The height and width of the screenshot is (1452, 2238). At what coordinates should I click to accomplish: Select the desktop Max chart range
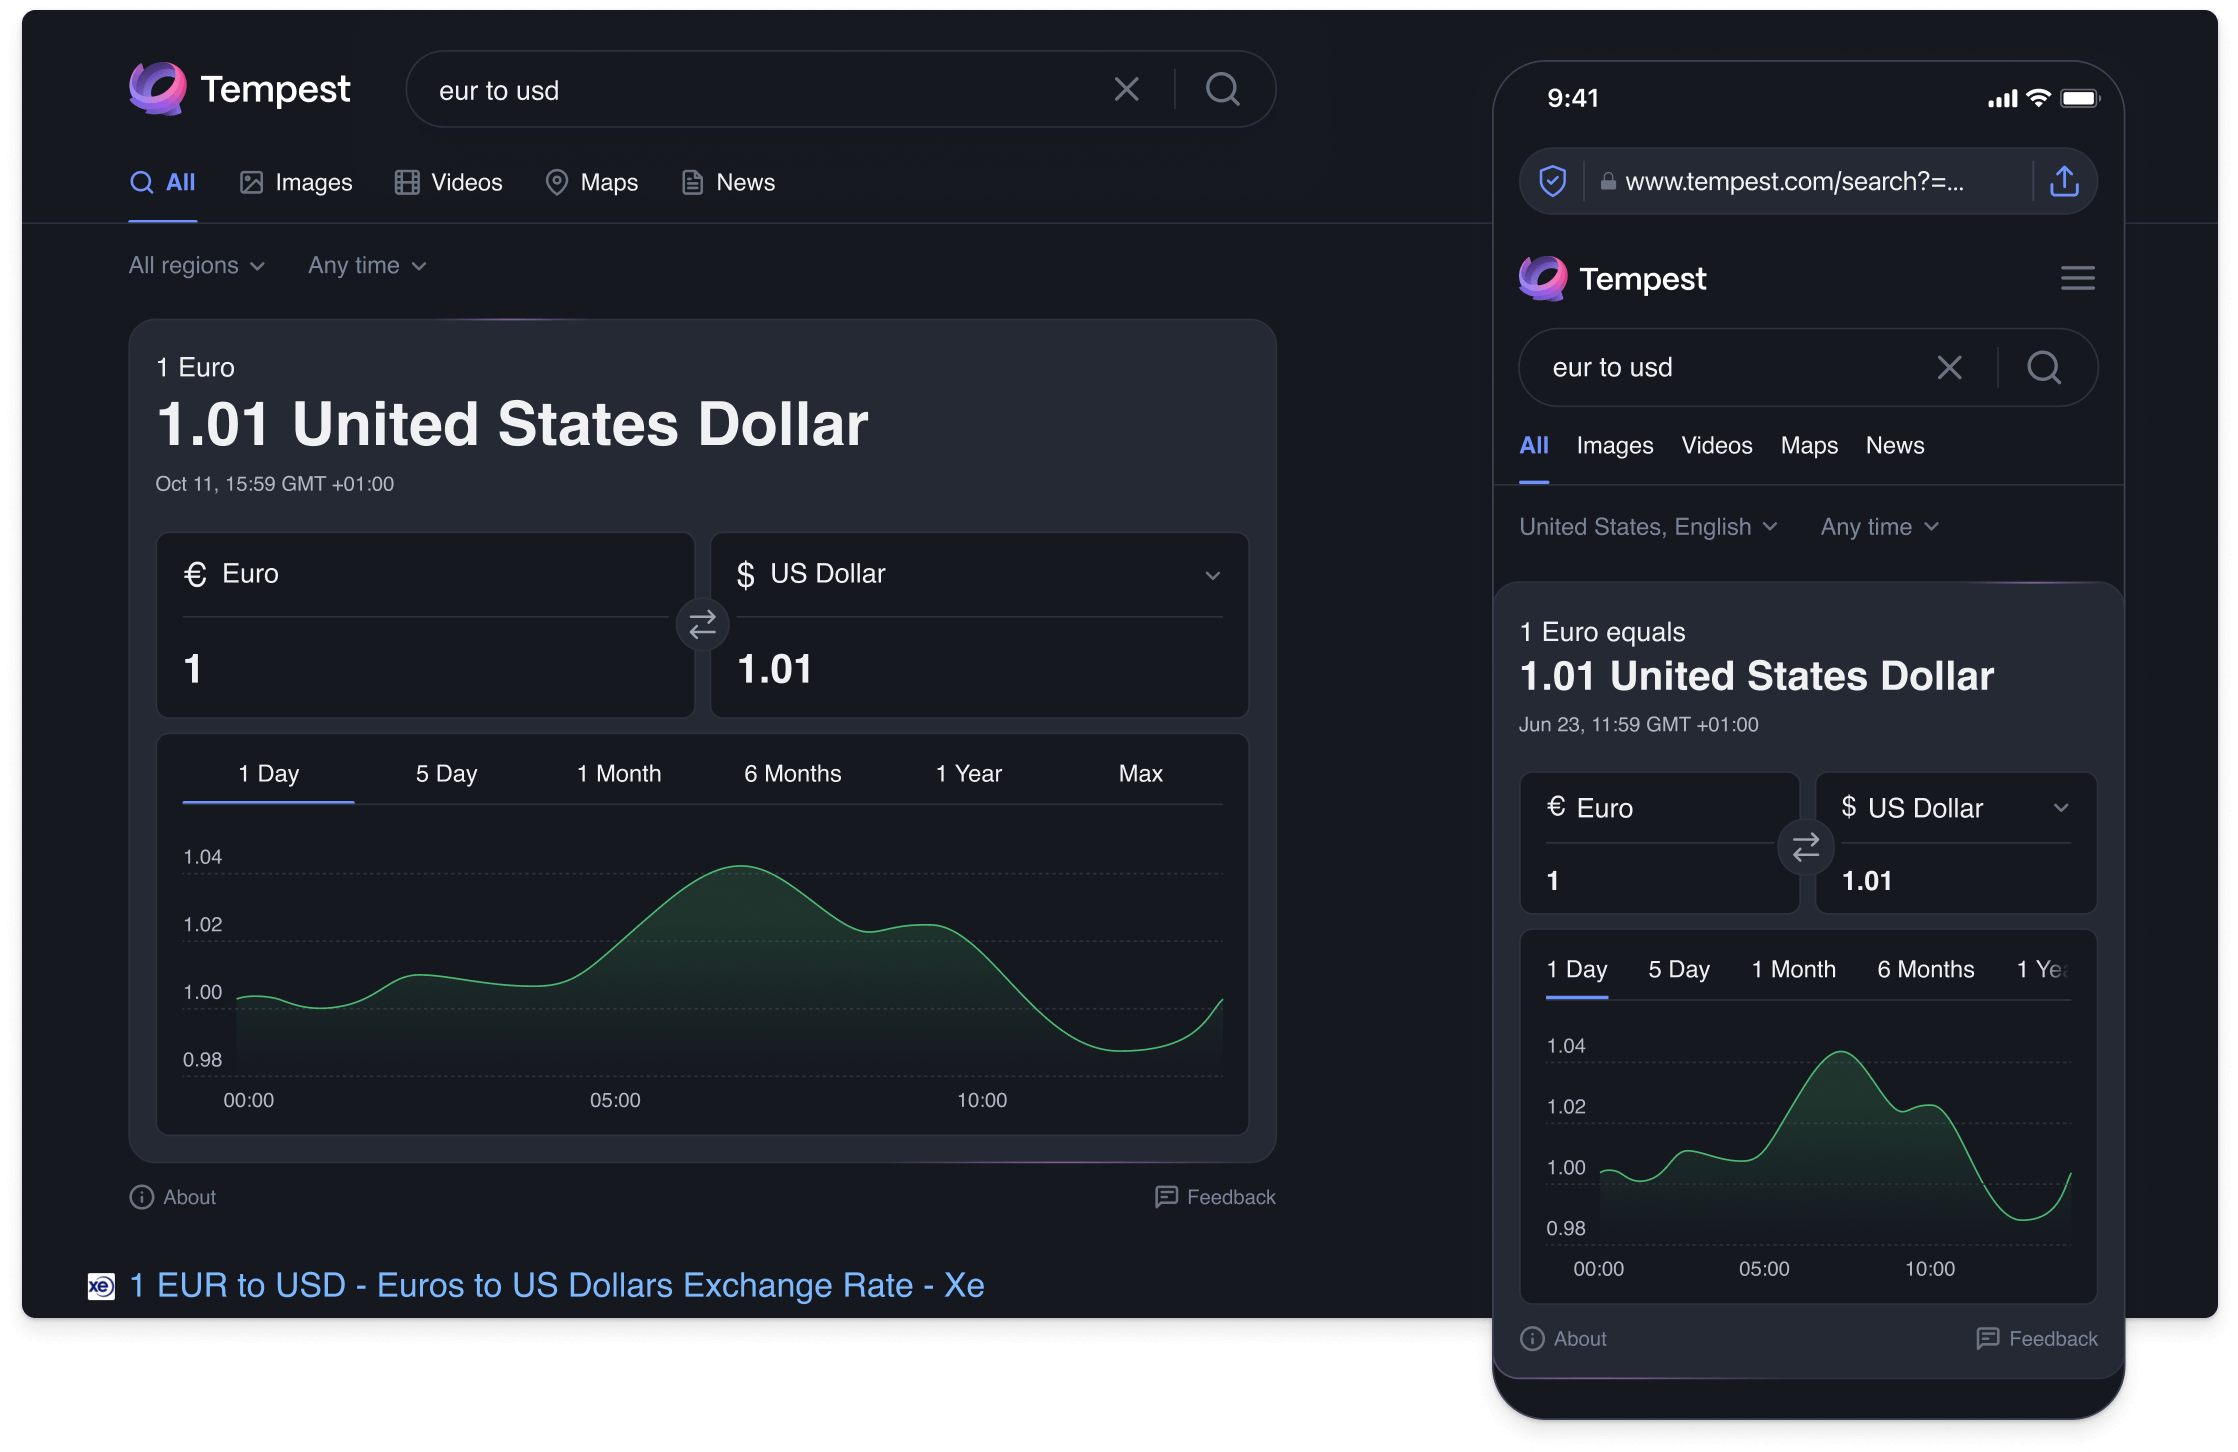[x=1140, y=774]
